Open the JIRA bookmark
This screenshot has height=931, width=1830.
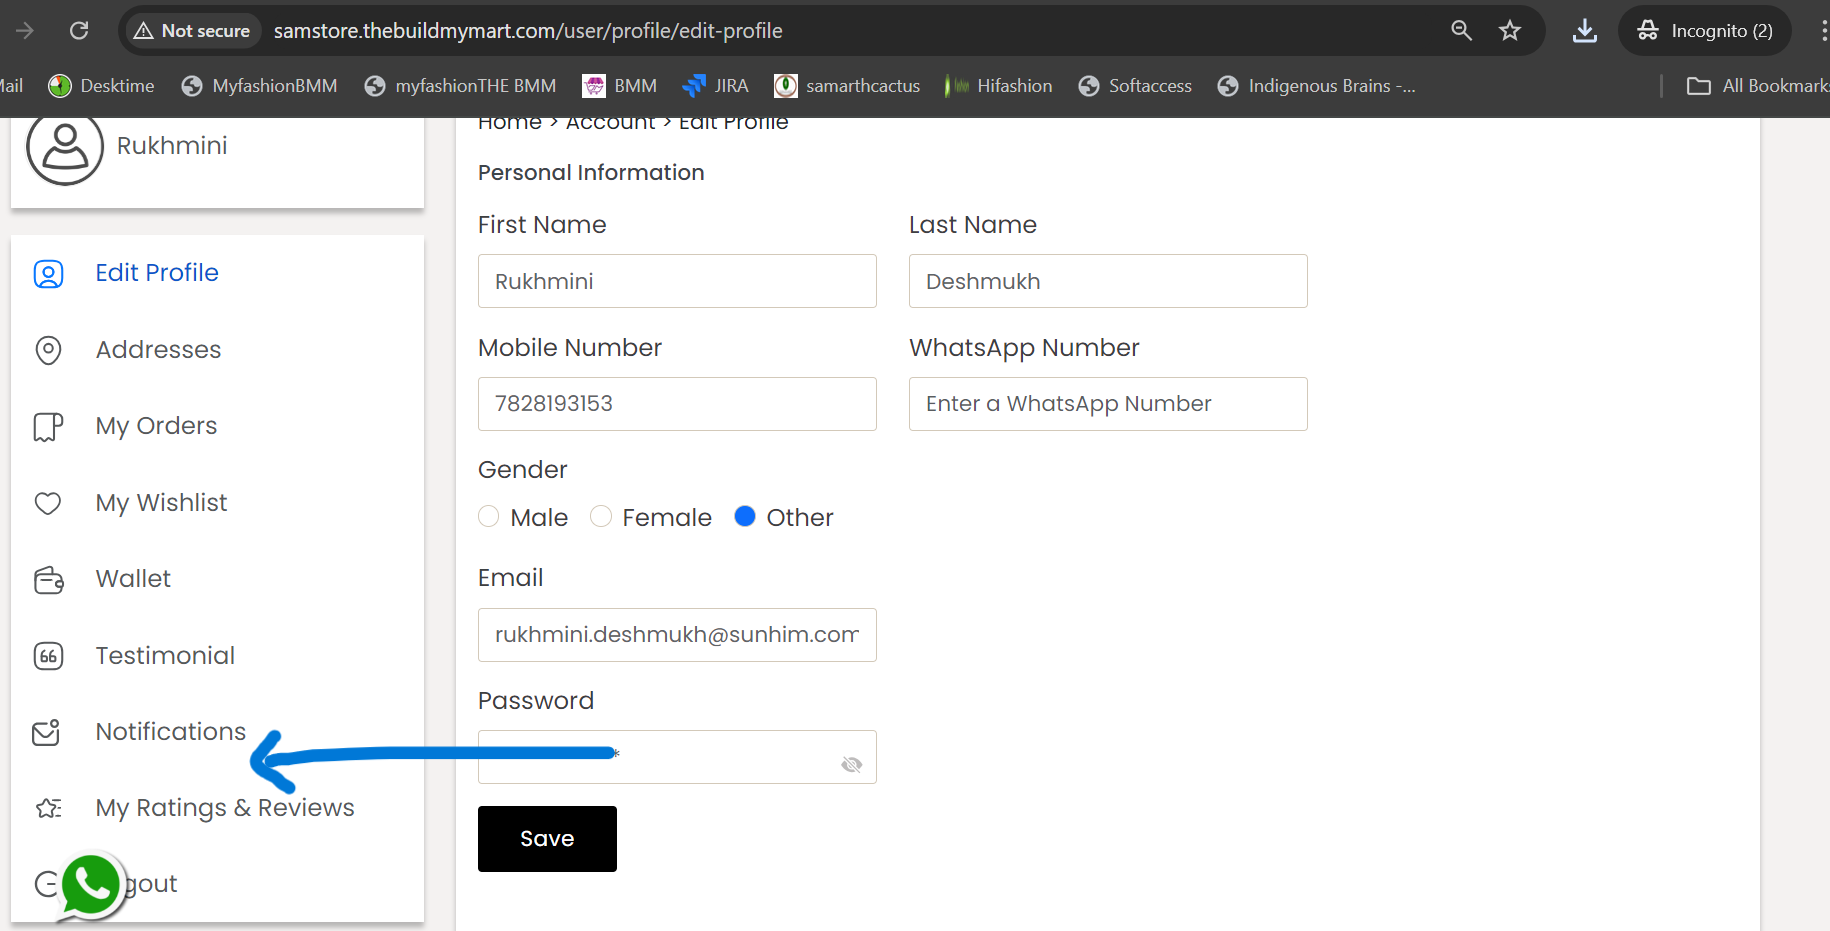[x=716, y=86]
